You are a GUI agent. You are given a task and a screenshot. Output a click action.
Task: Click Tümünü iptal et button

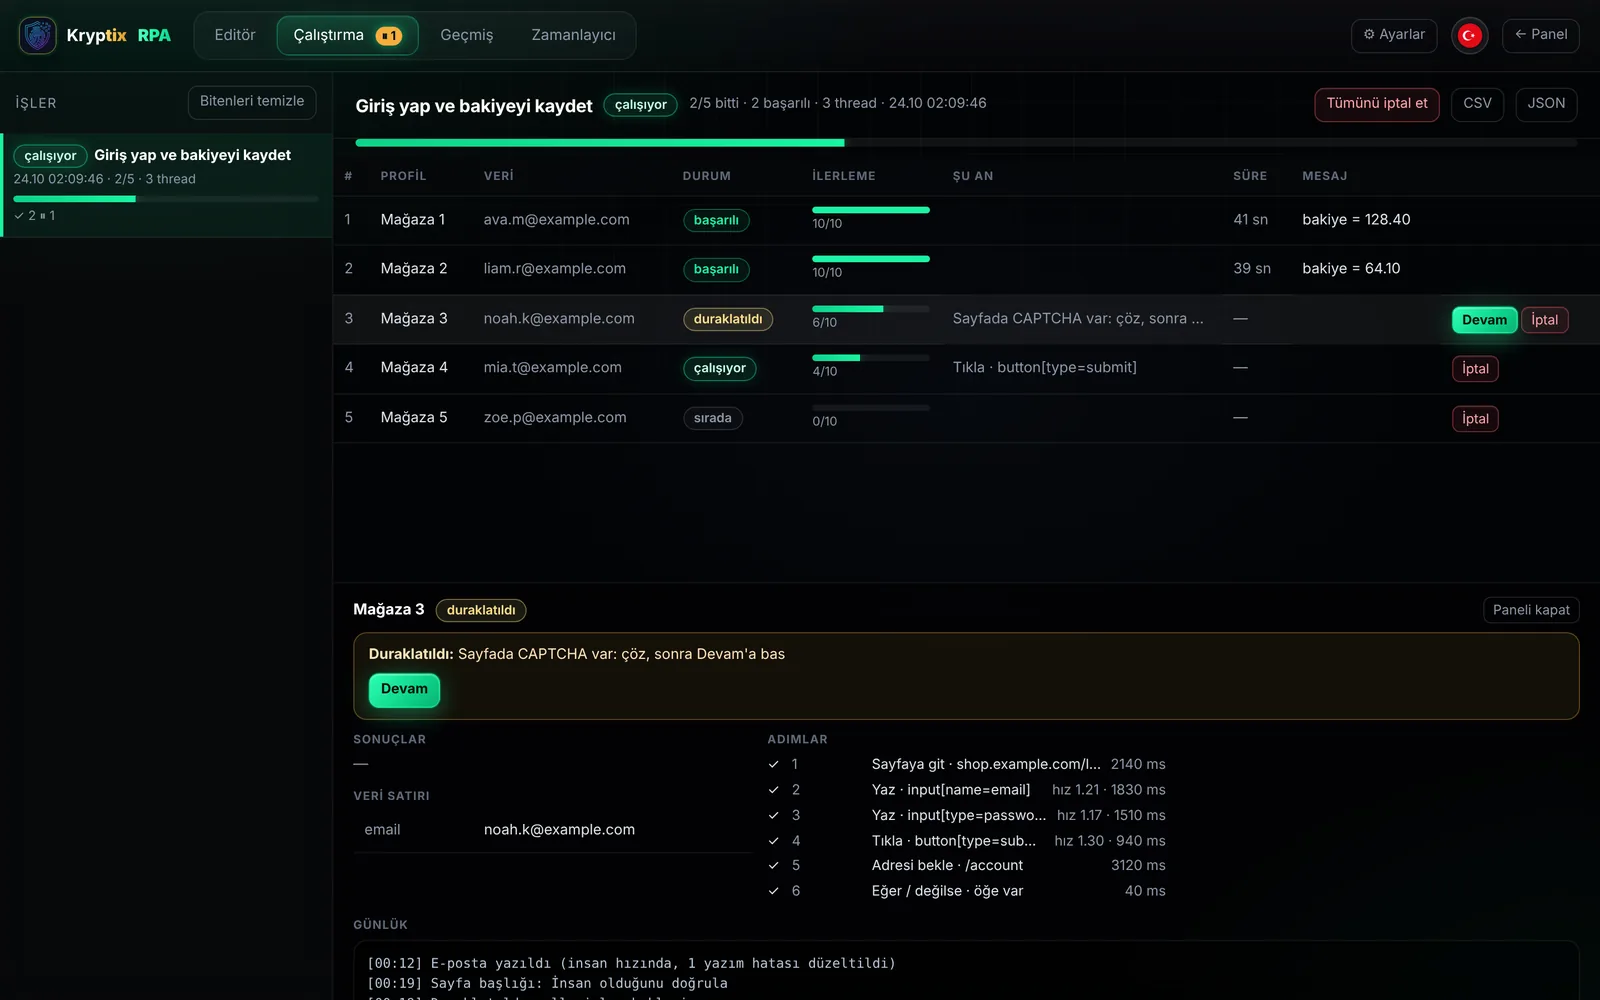(x=1376, y=104)
